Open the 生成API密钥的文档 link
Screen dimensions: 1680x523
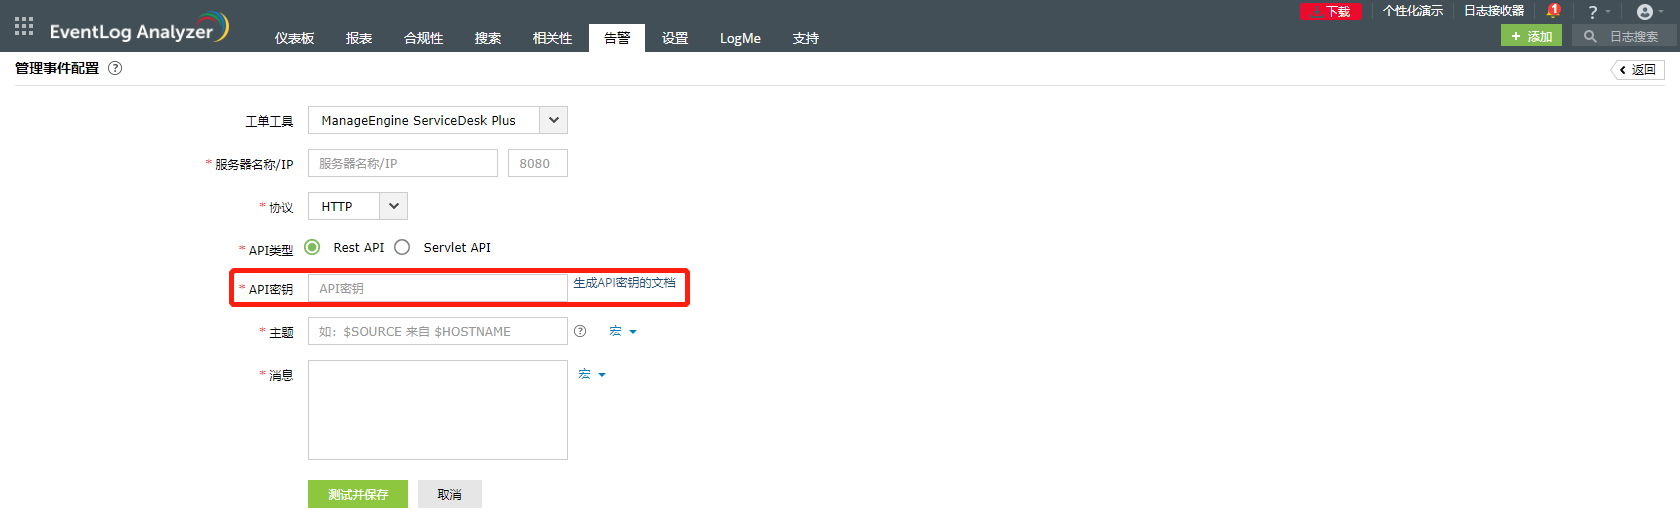point(624,283)
